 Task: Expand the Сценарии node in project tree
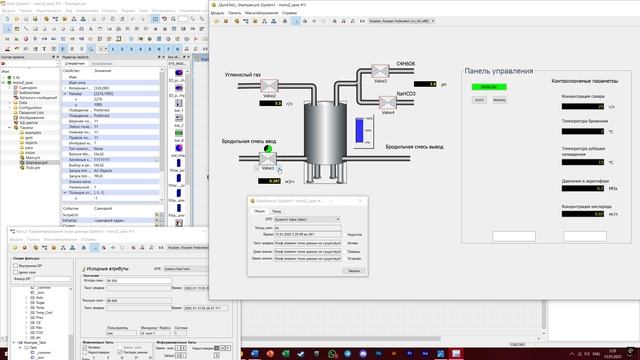10,87
